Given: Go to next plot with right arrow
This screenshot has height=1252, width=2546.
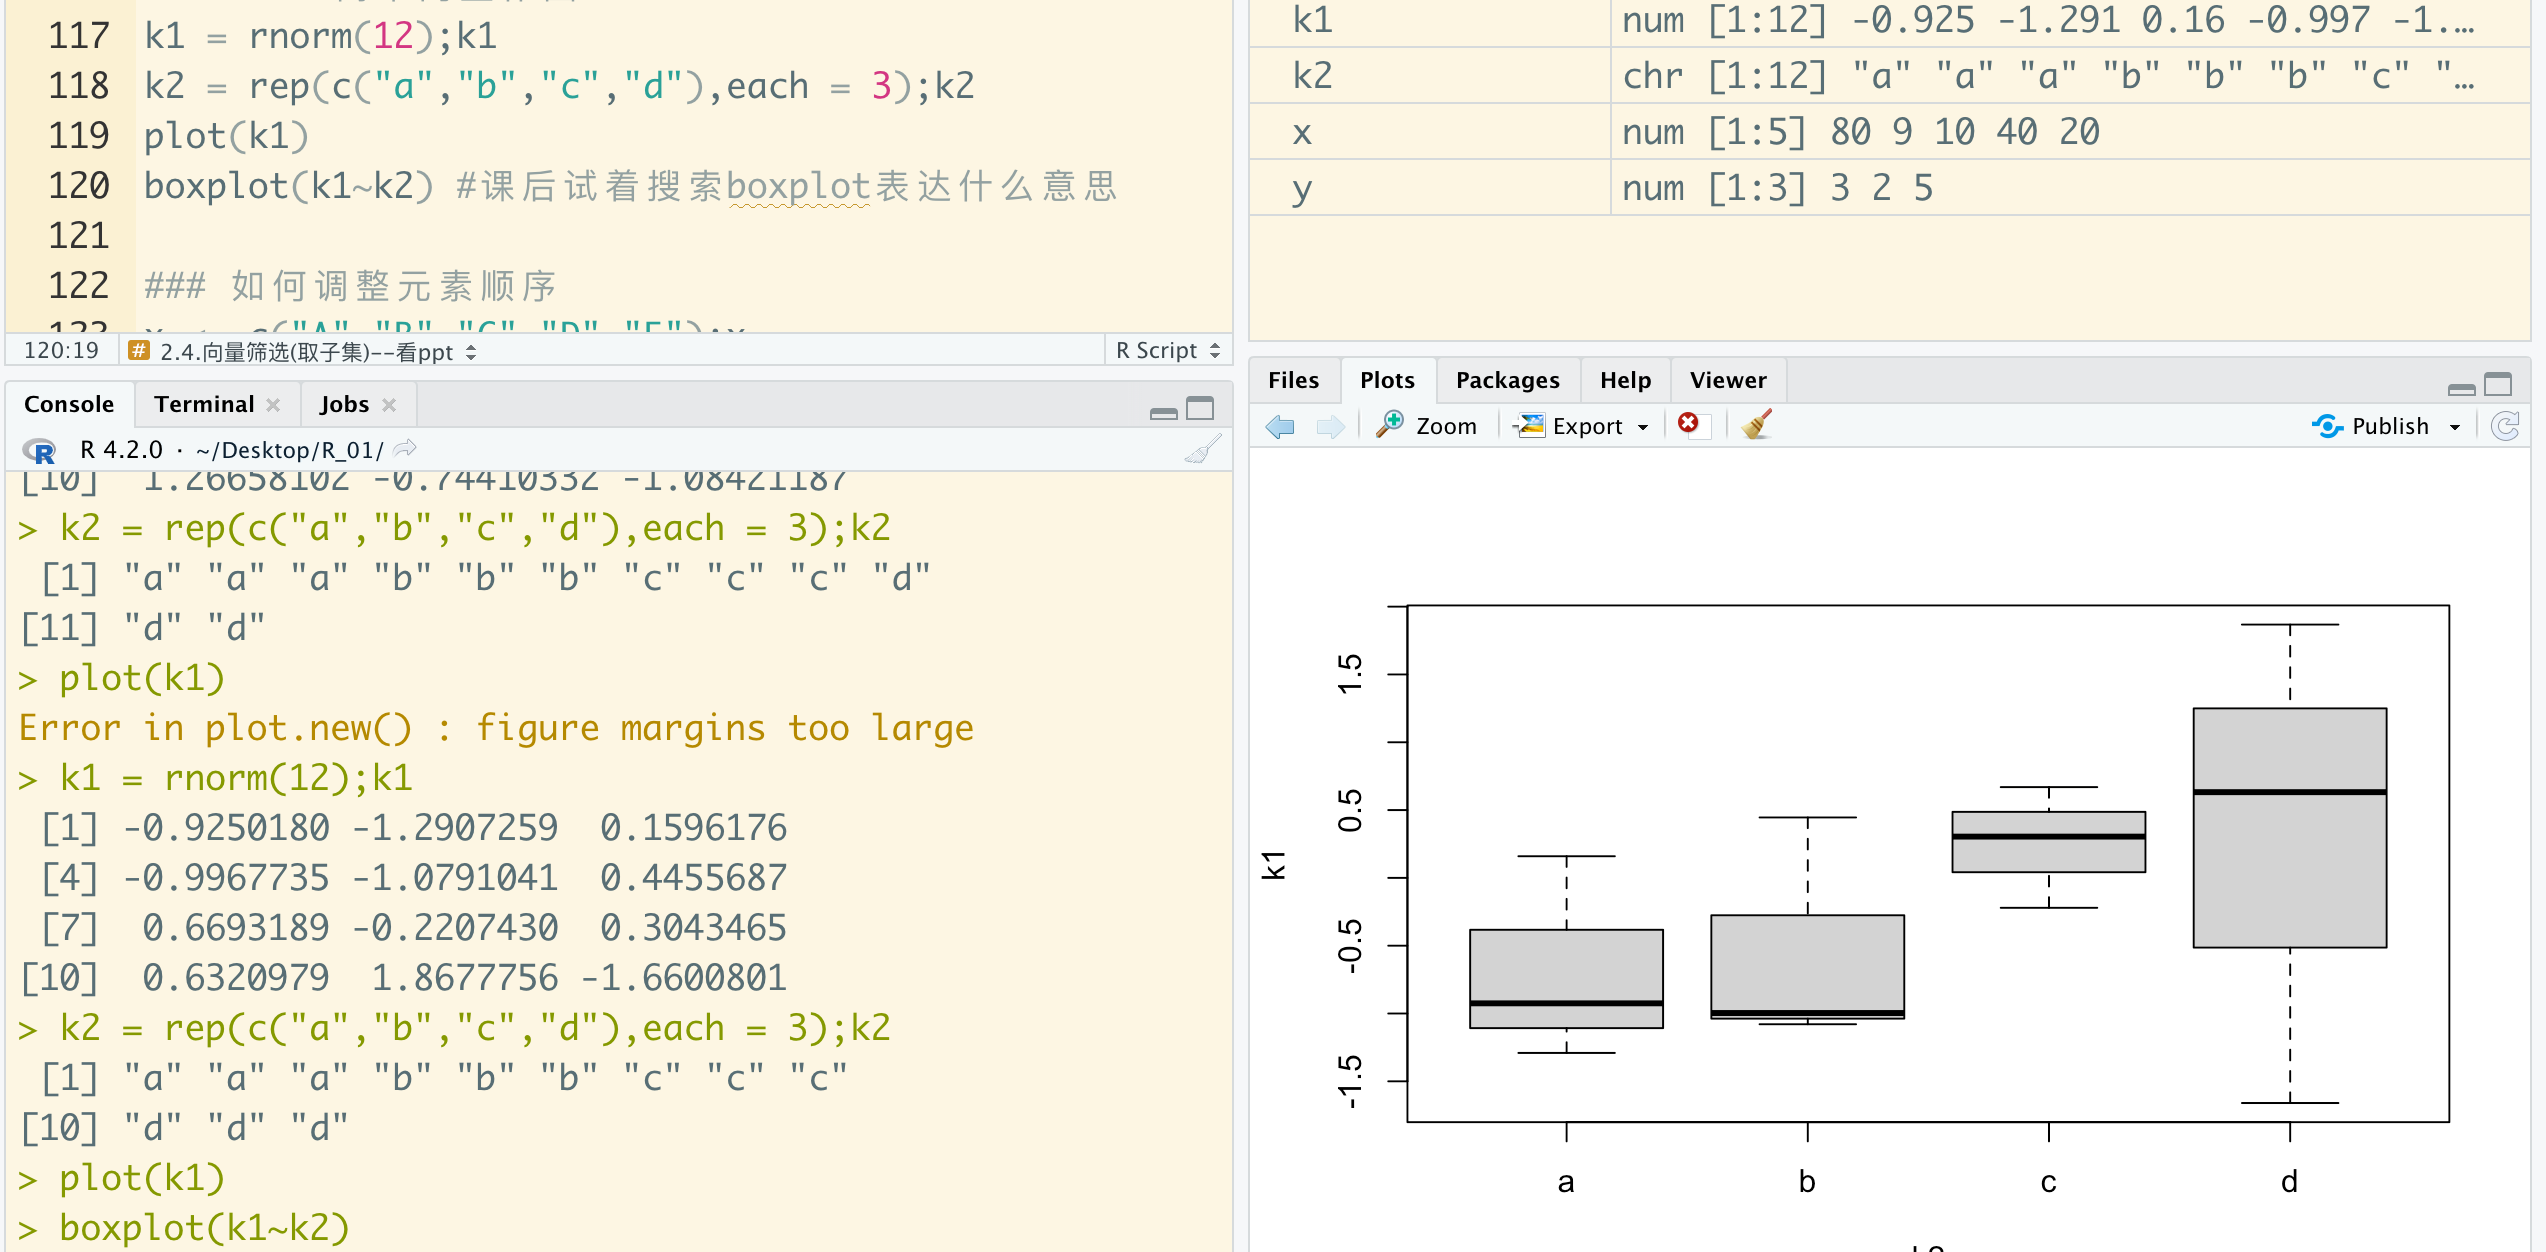Looking at the screenshot, I should [1330, 427].
